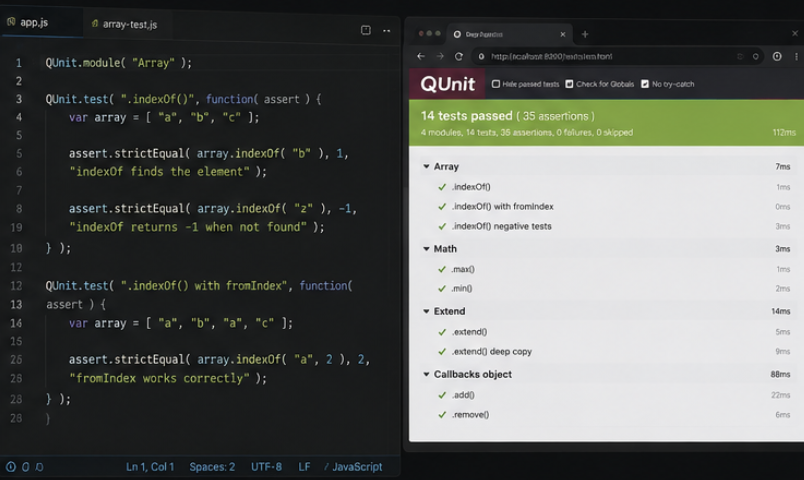Viewport: 804px width, 480px height.
Task: Close the browser tab with its X
Action: 563,34
